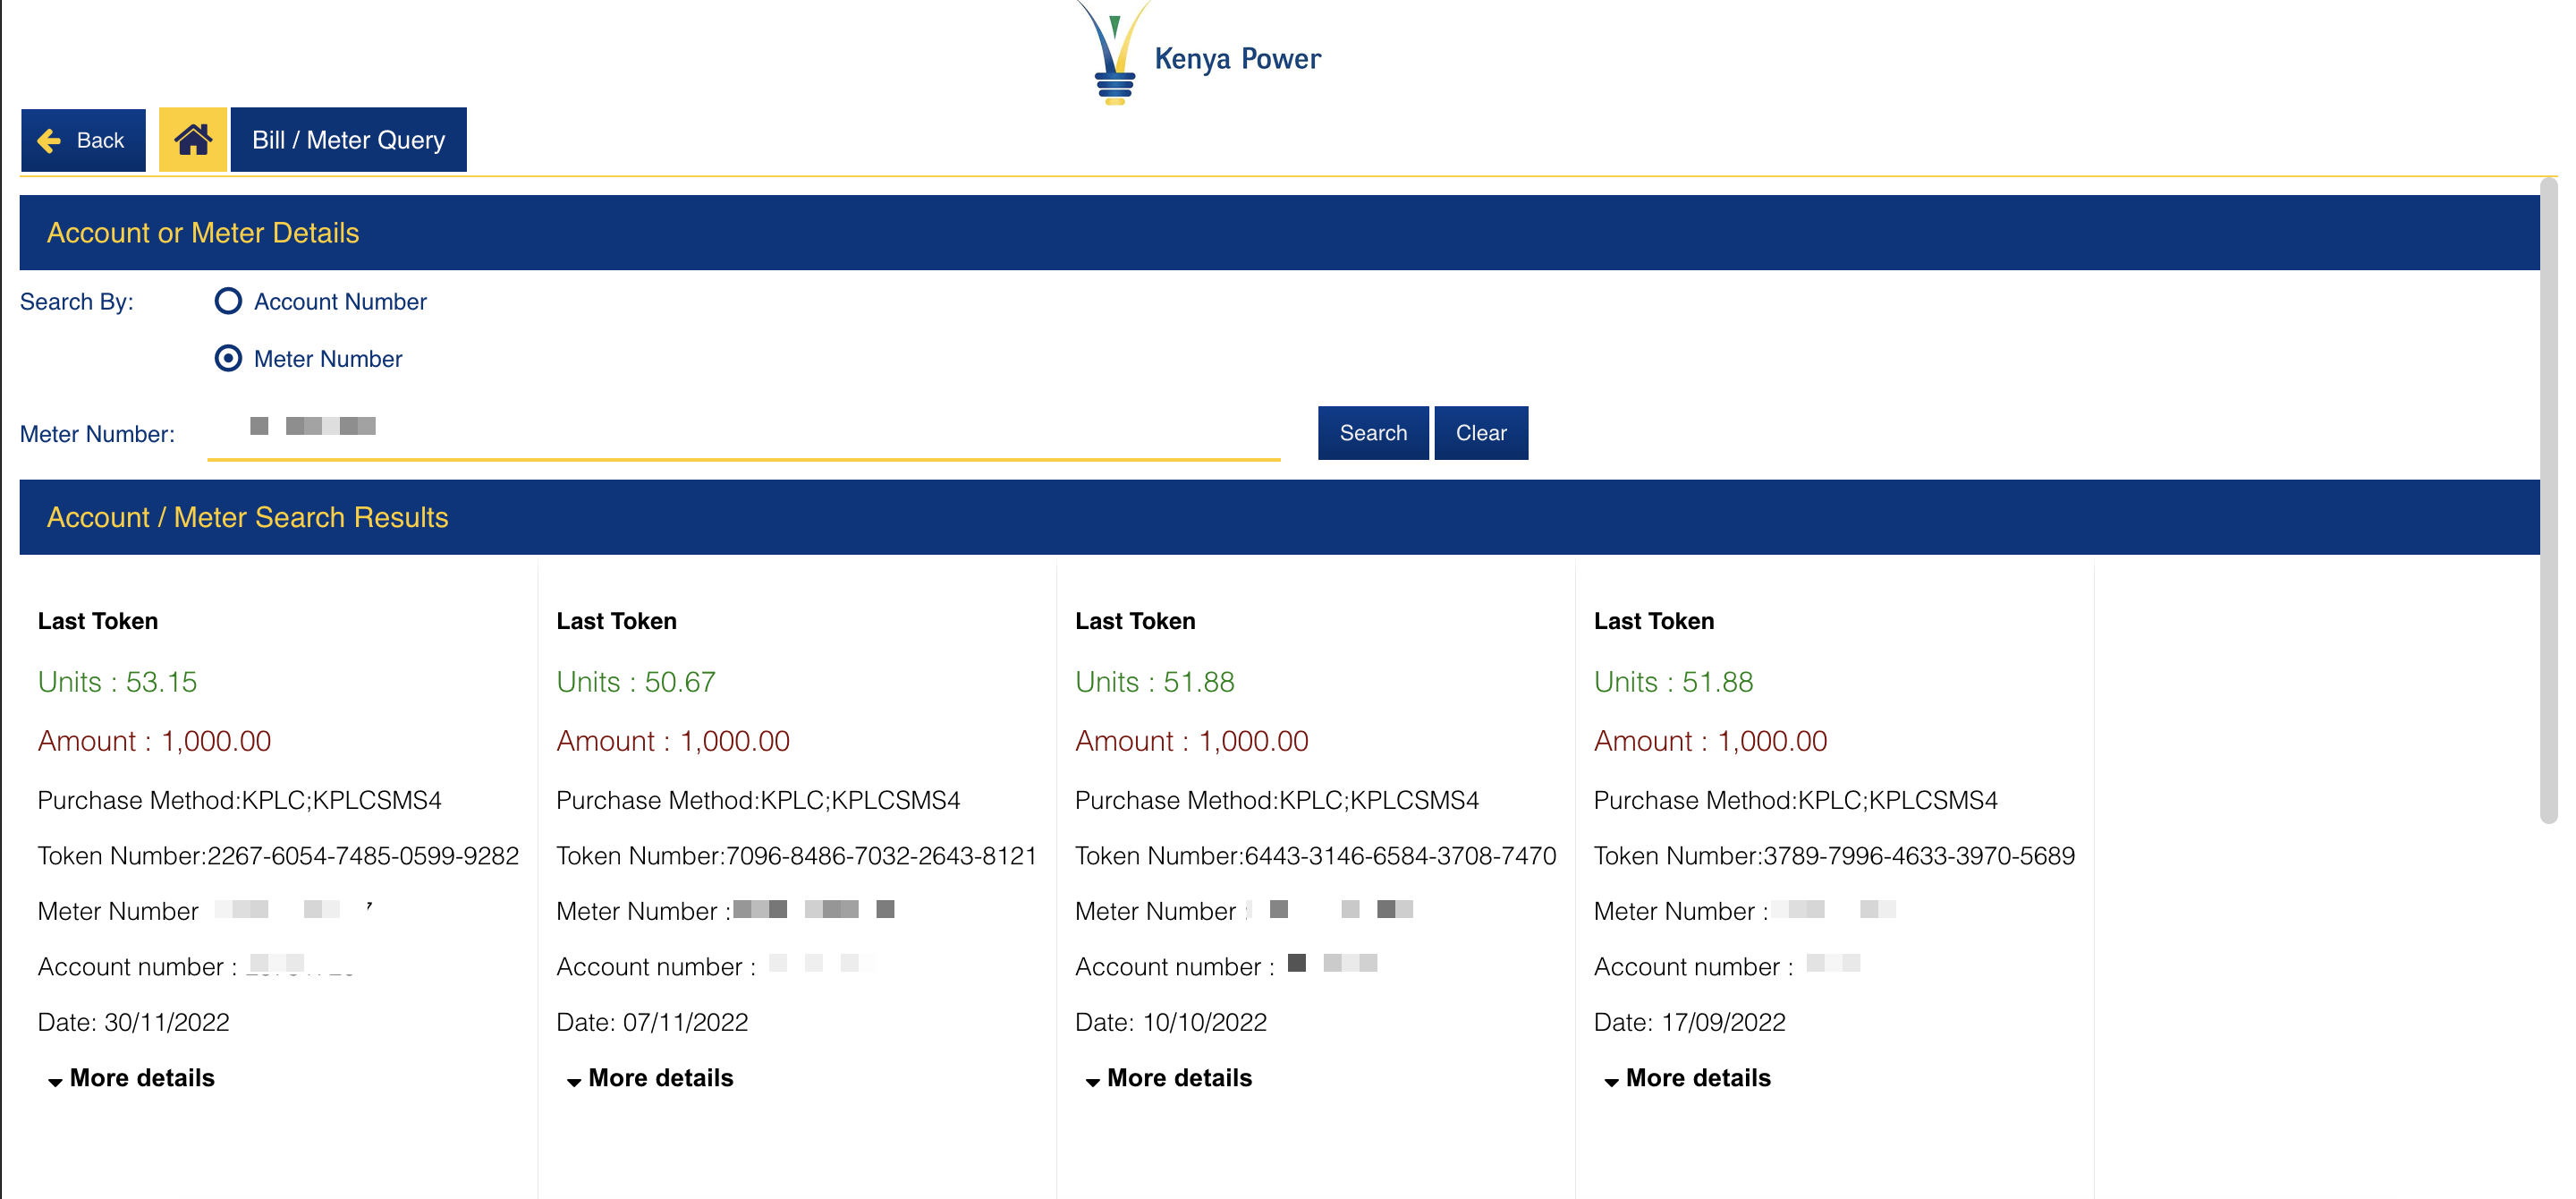Image resolution: width=2576 pixels, height=1199 pixels.
Task: Click 'Date: 17/09/2022' text
Action: click(1690, 1022)
